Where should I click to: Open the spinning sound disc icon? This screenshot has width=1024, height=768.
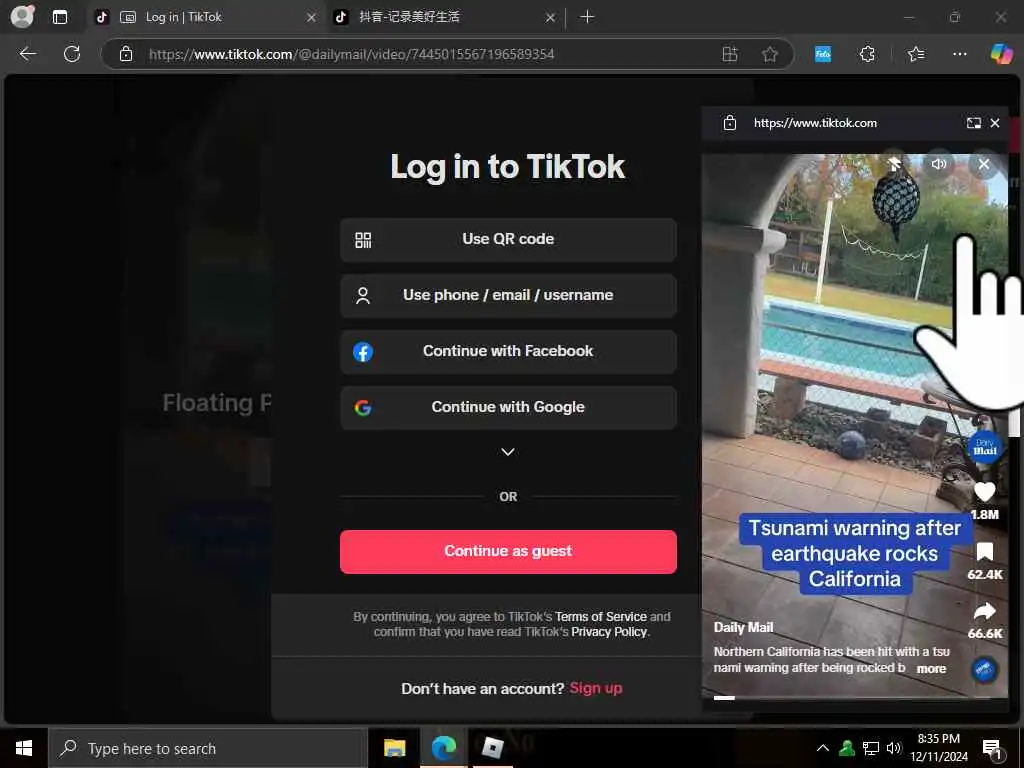984,670
